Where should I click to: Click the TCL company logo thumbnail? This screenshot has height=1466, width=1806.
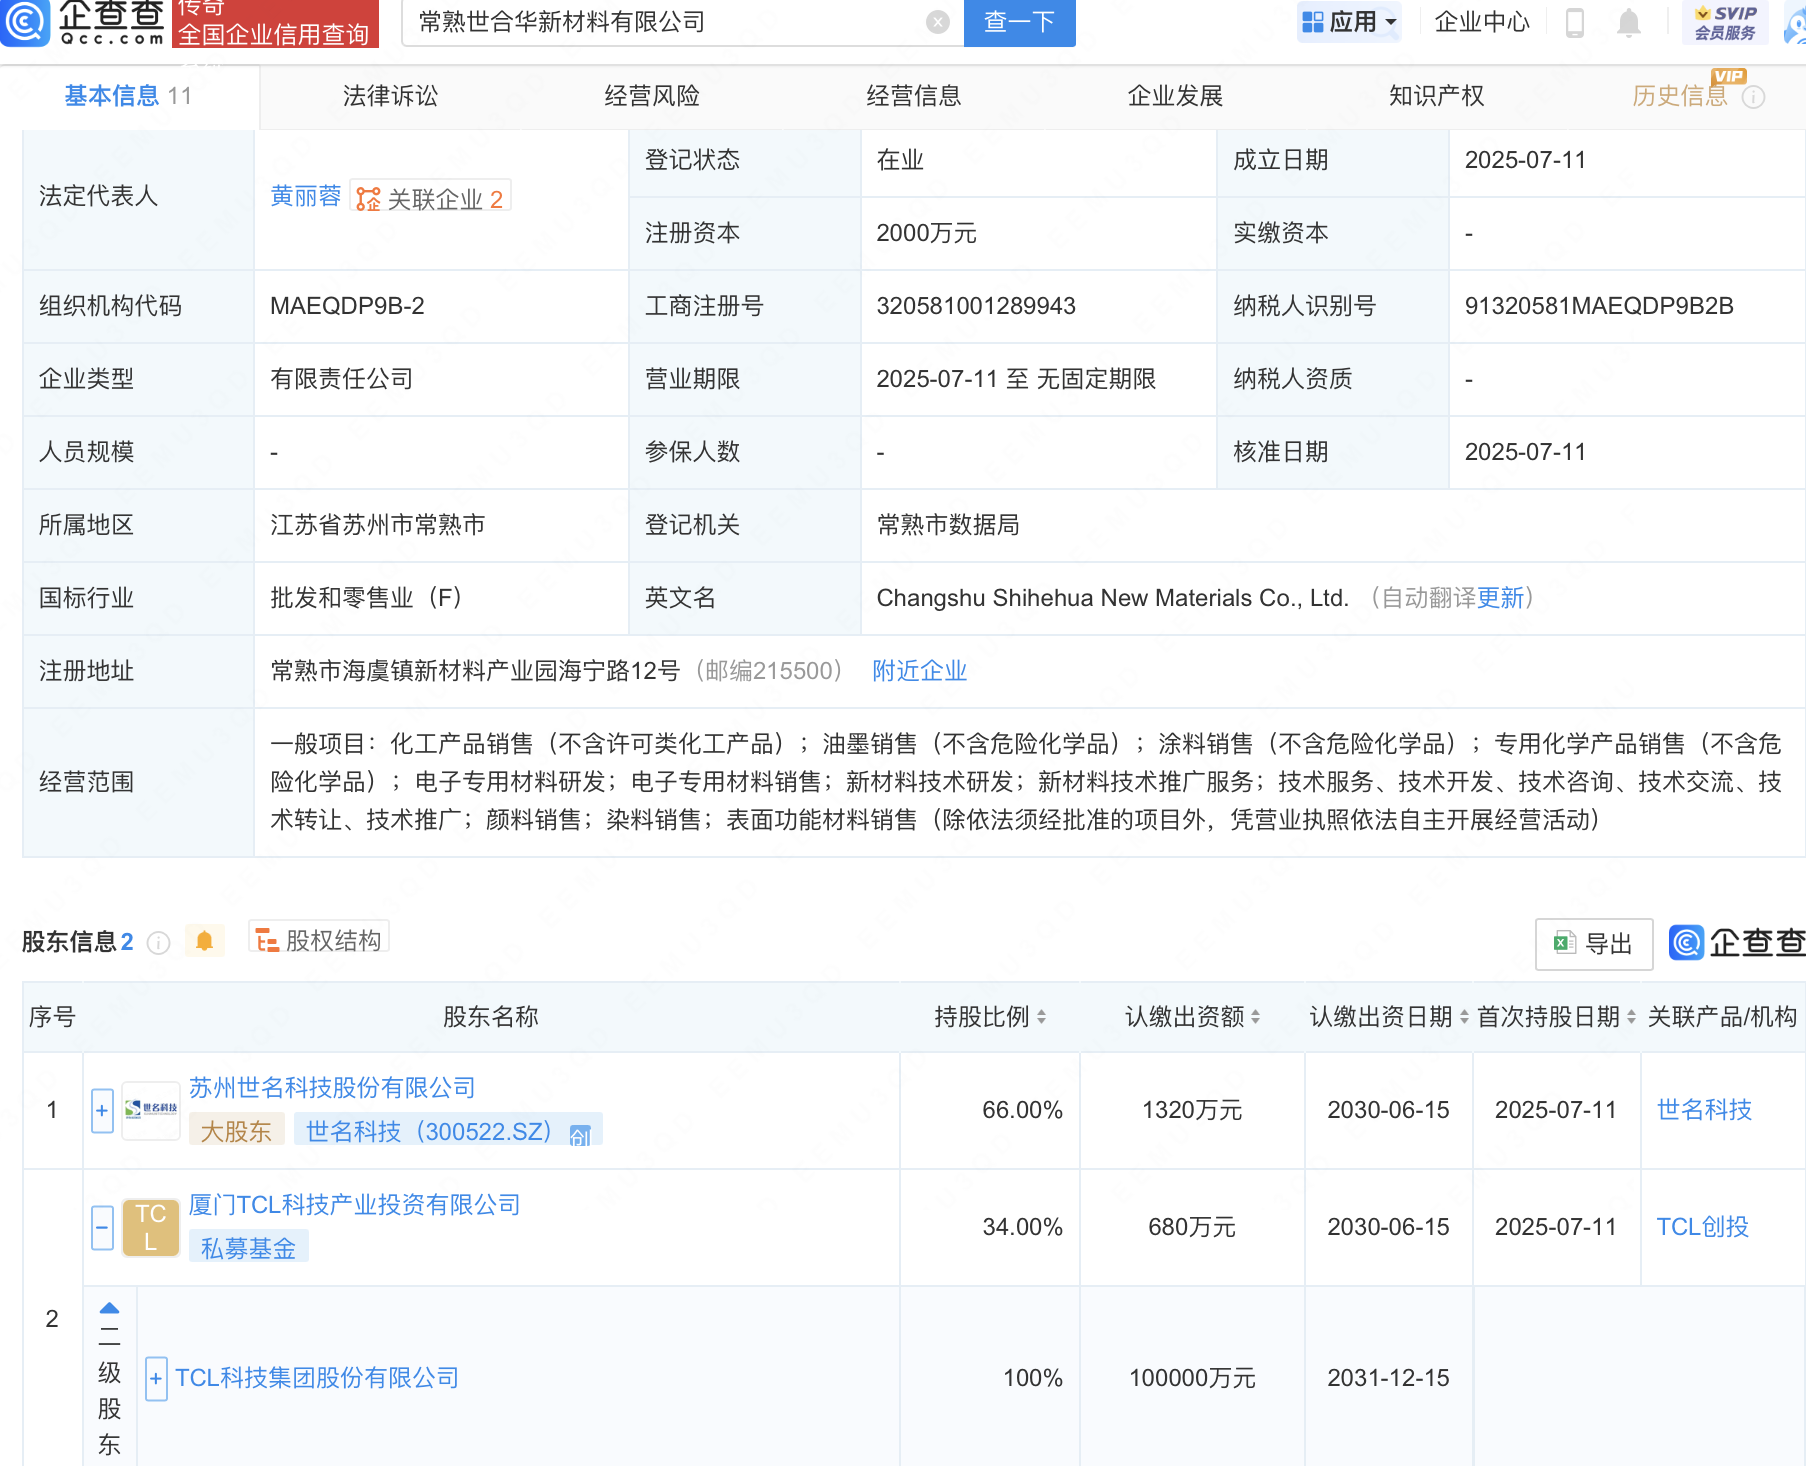tap(151, 1227)
